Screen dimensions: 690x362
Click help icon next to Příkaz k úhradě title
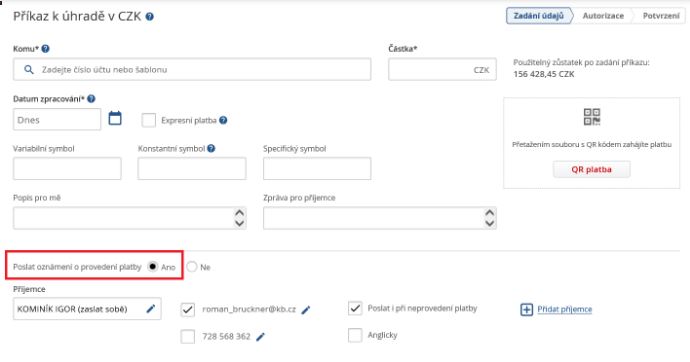[x=150, y=17]
